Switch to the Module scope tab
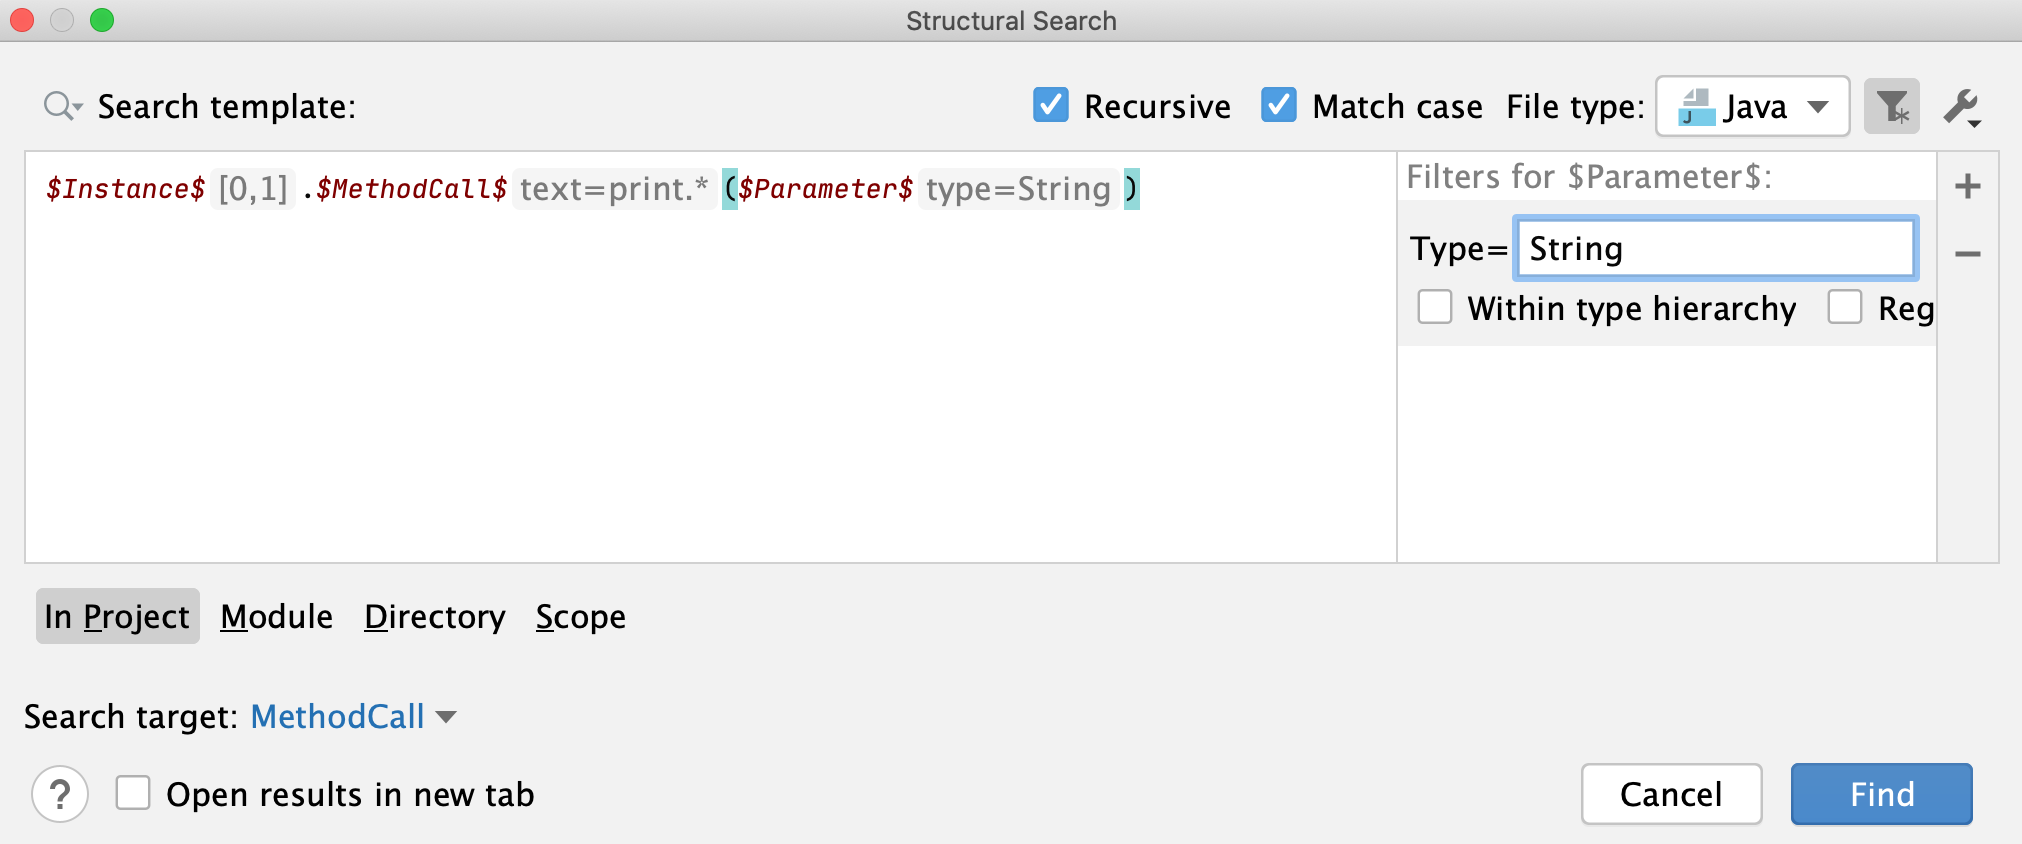The image size is (2022, 844). coord(276,616)
